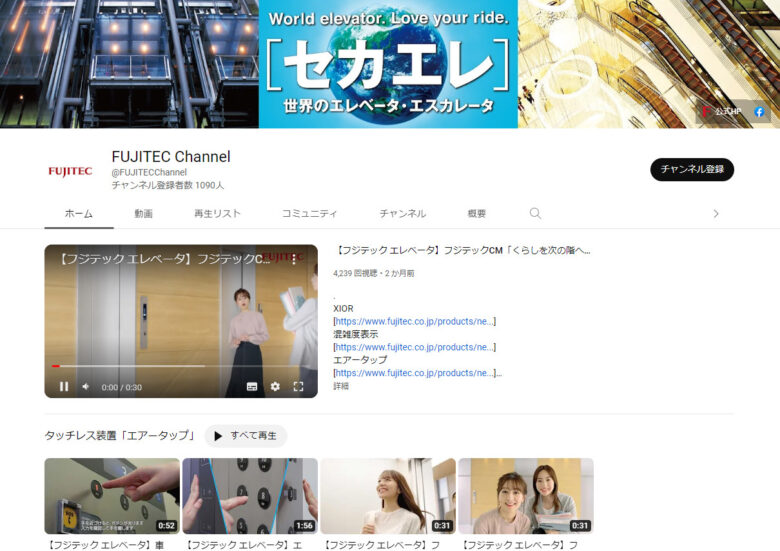Click the チャンネル登録者数 1090人 text
Image resolution: width=780 pixels, height=551 pixels.
[x=168, y=185]
